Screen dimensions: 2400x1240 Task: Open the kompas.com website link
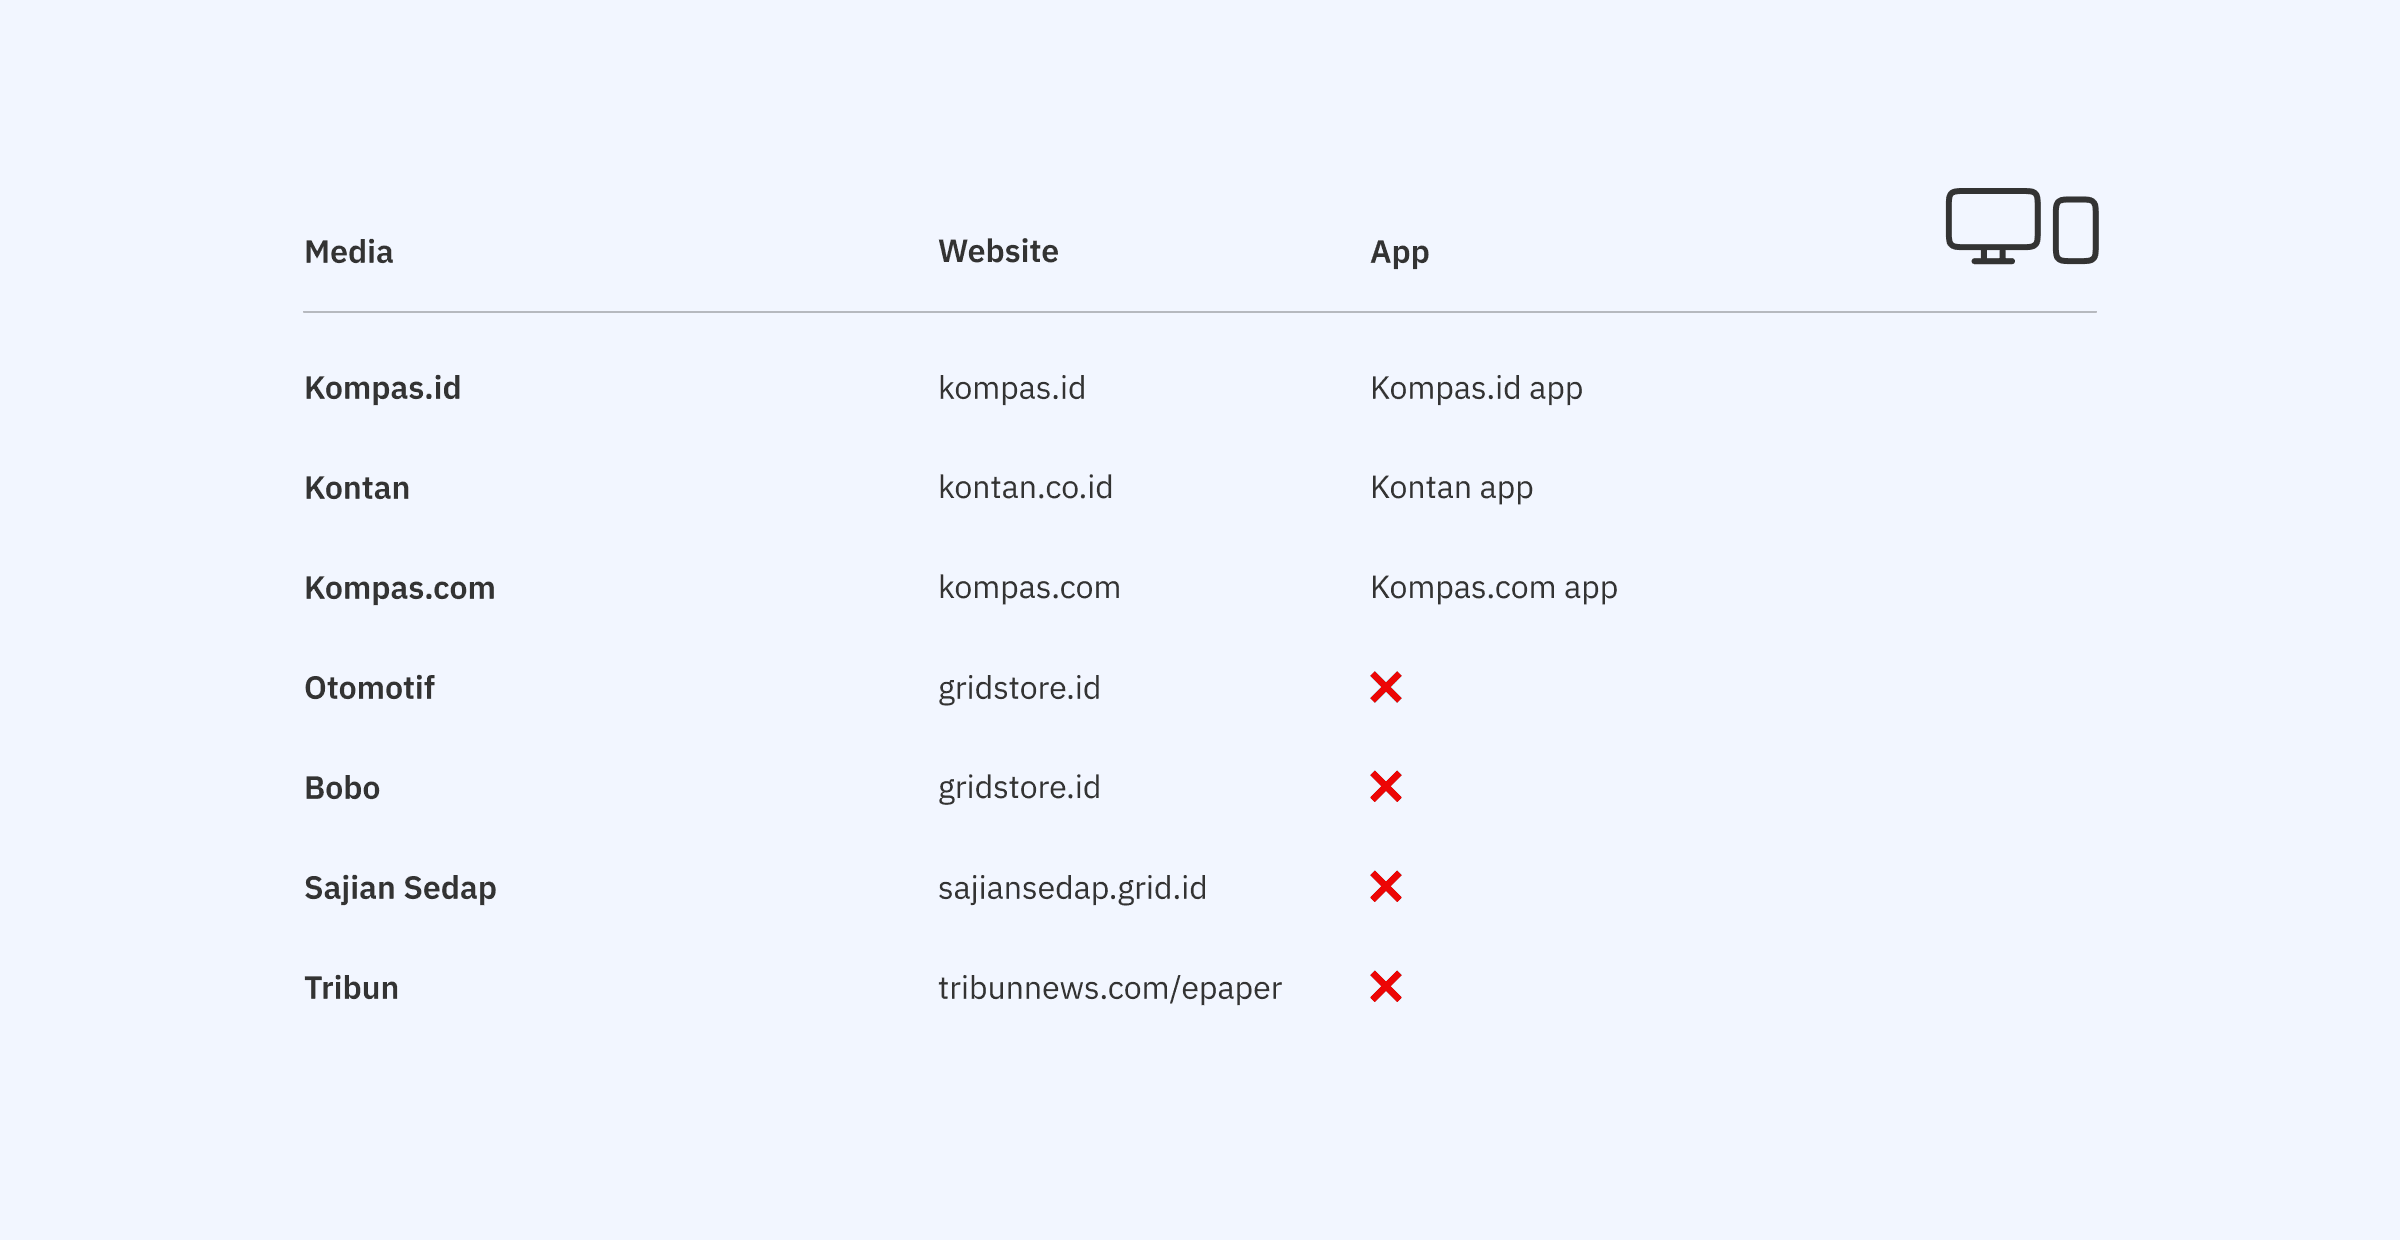1029,588
